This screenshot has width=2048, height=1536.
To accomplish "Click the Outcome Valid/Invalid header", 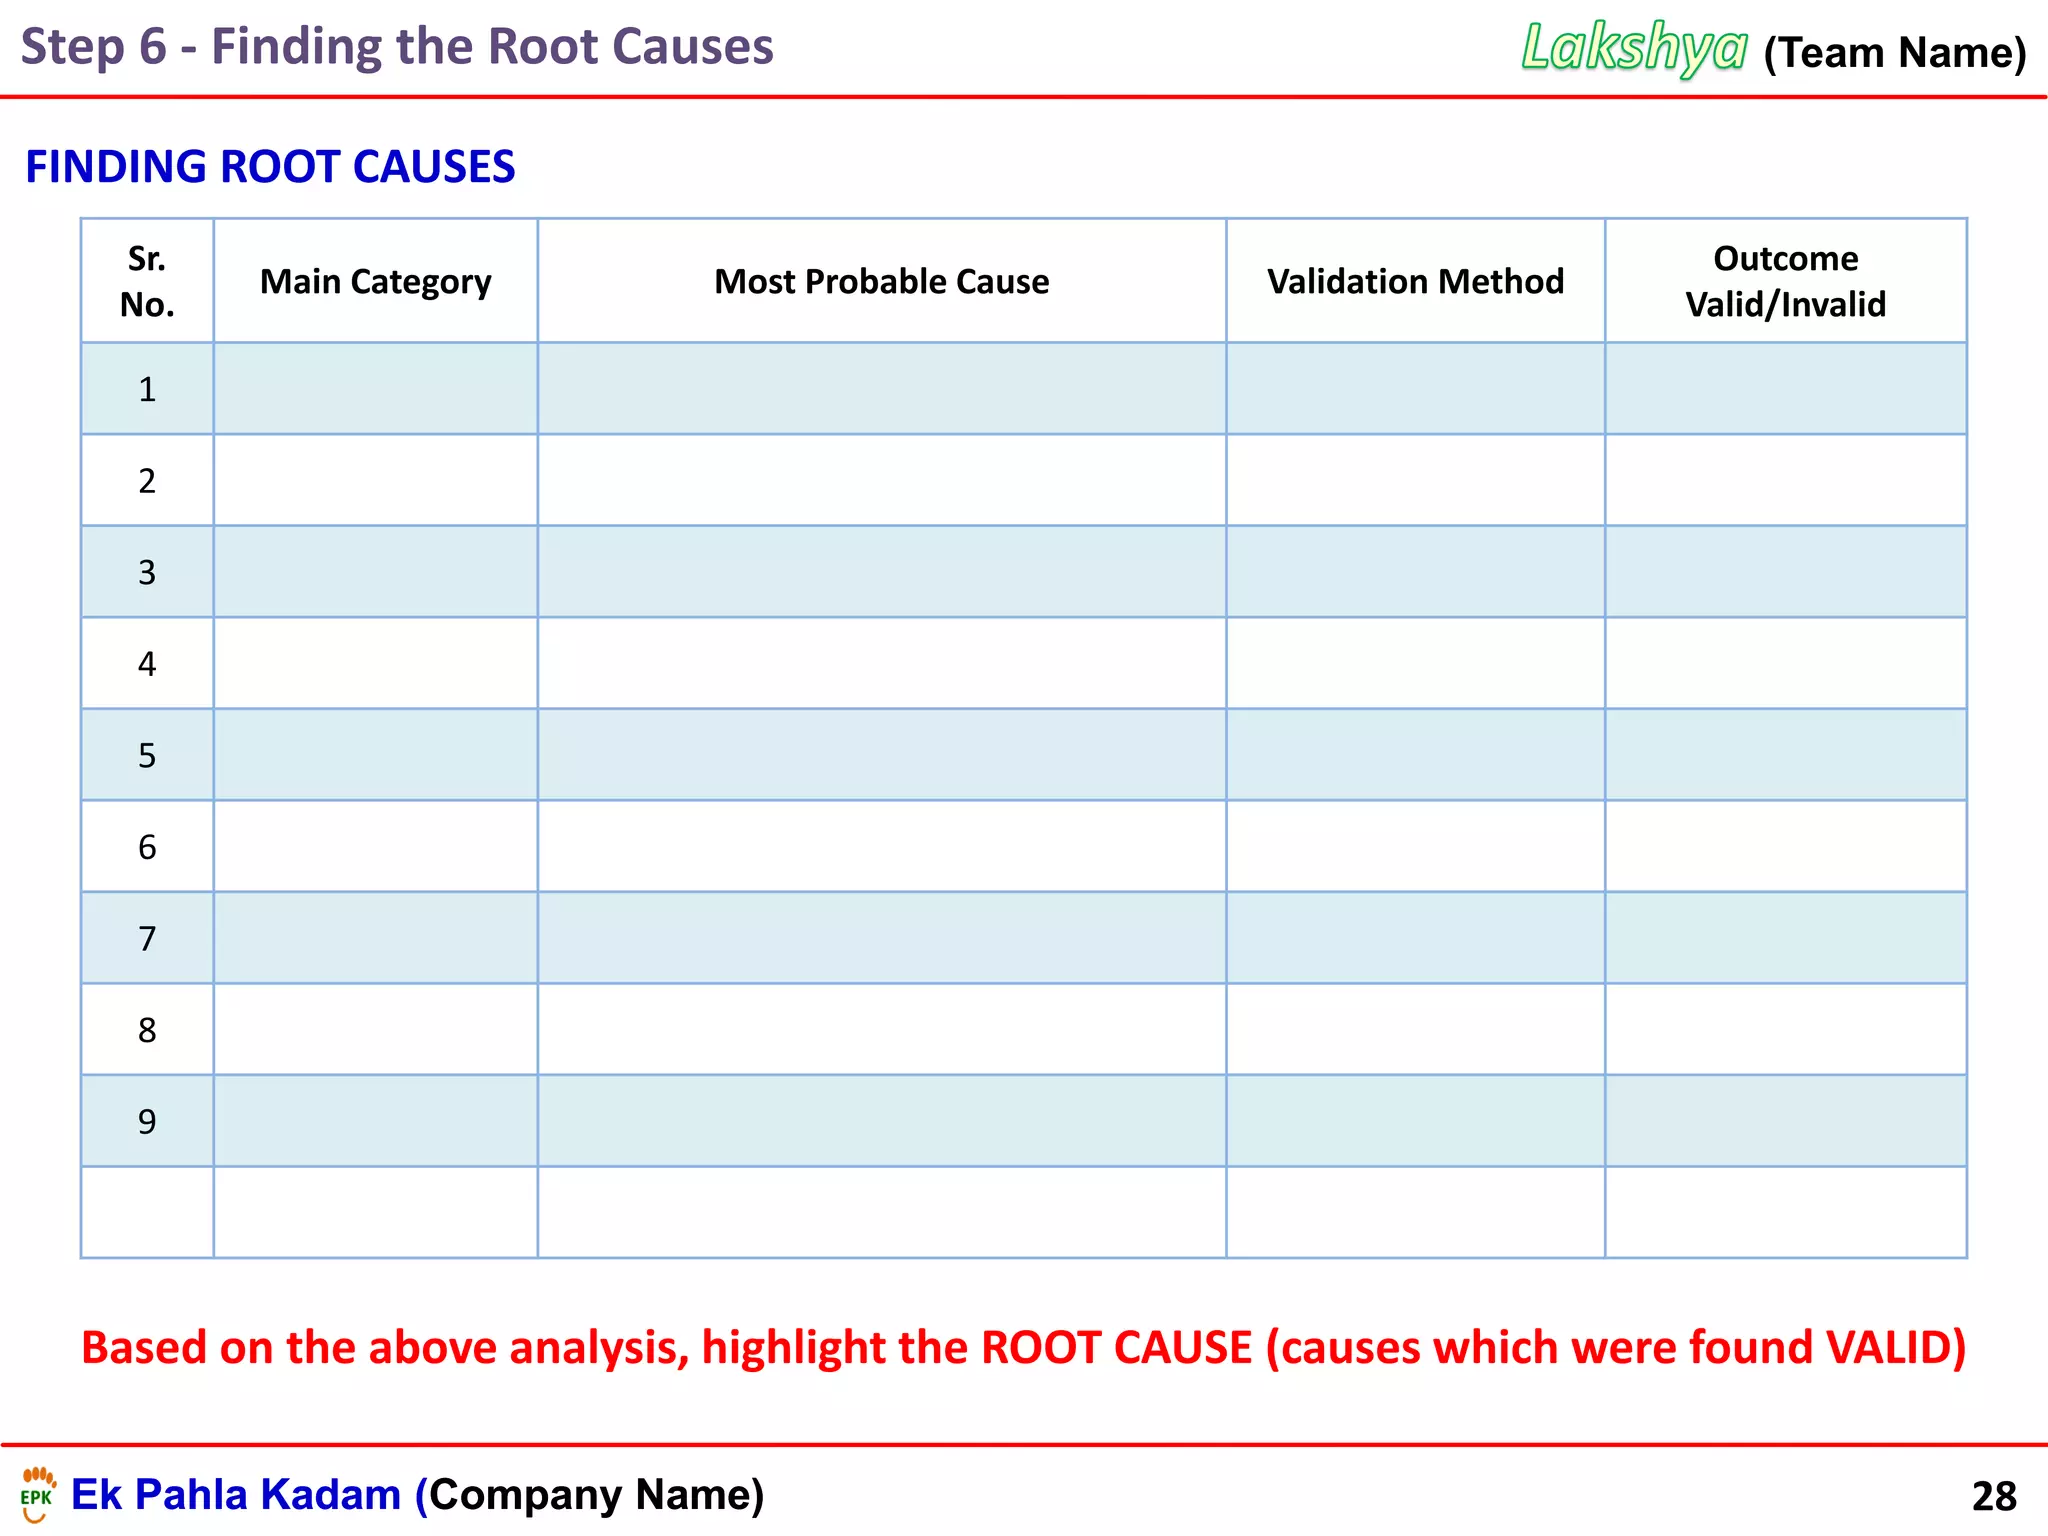I will pos(1785,281).
